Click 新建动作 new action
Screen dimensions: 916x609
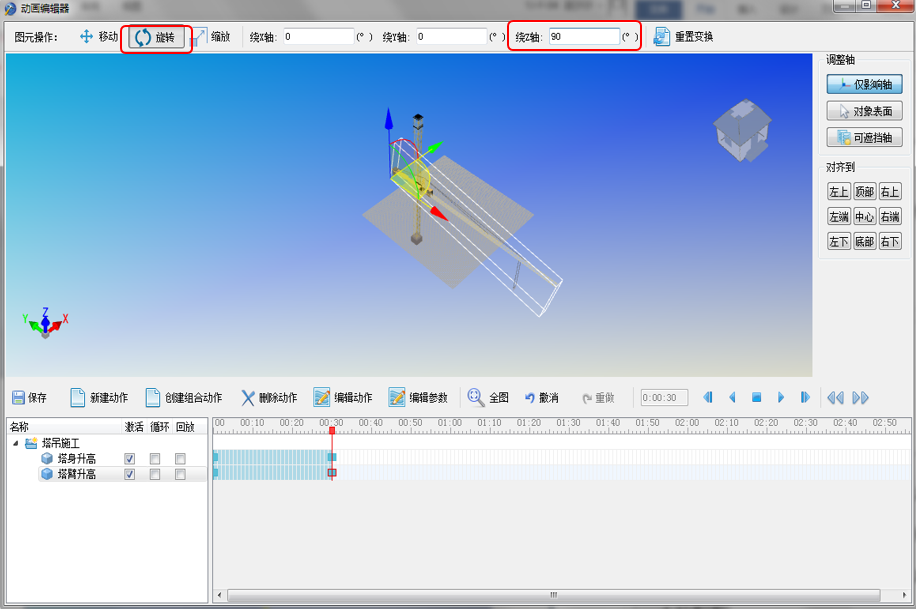point(99,397)
